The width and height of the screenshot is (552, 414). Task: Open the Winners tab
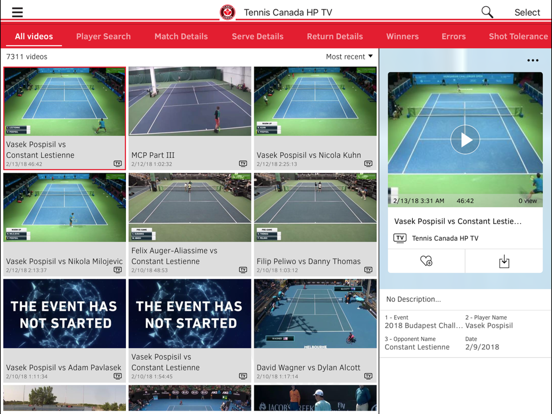point(402,36)
